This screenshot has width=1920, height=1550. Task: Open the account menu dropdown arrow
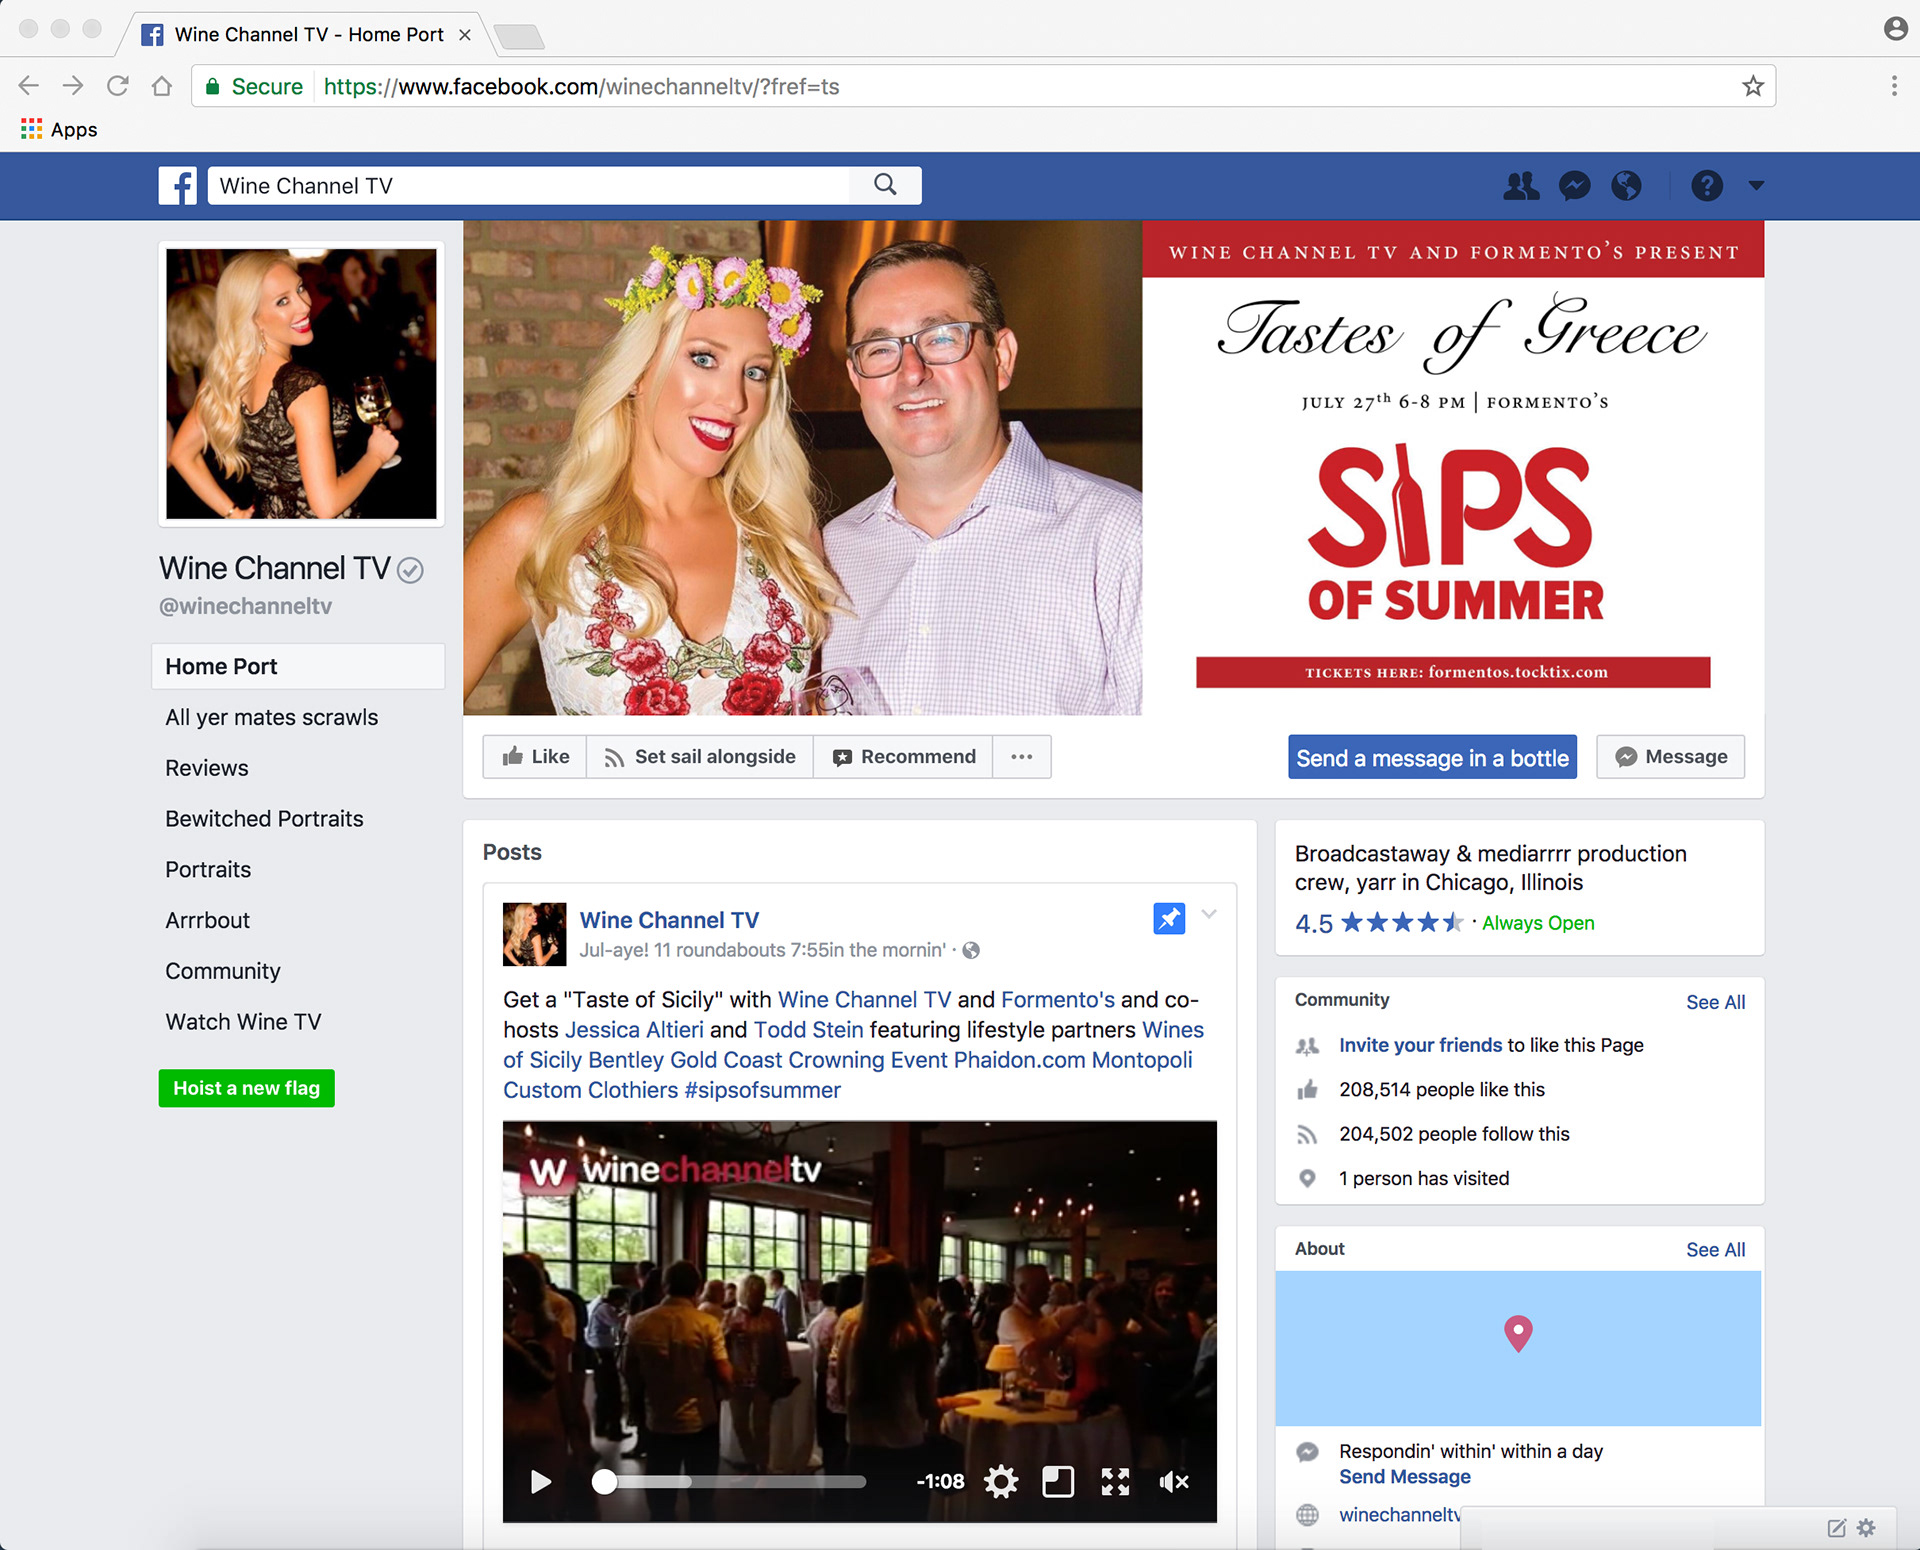pyautogui.click(x=1756, y=186)
